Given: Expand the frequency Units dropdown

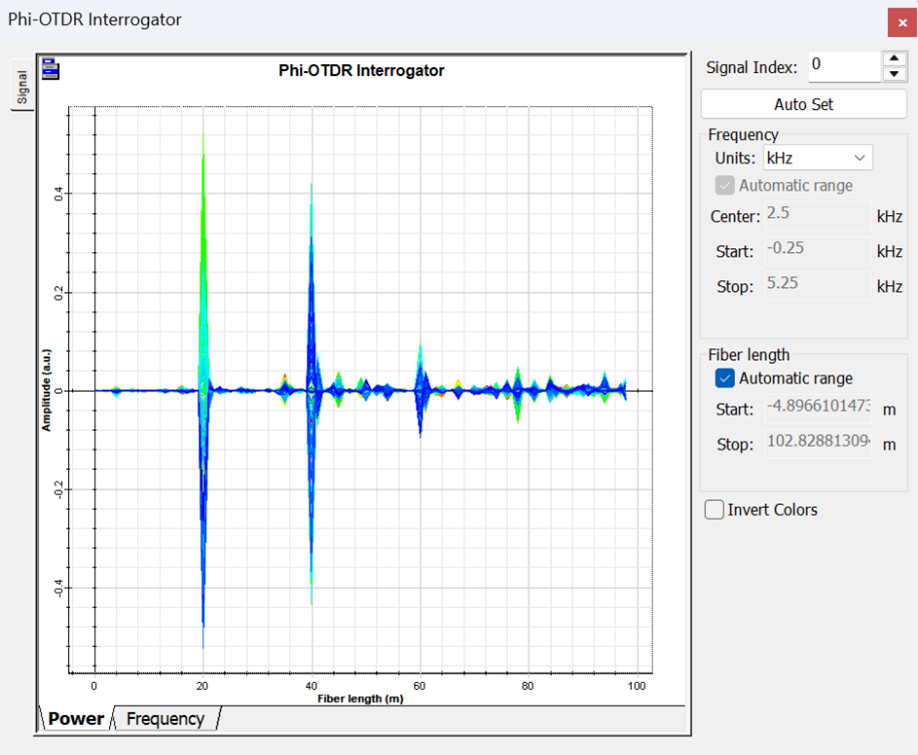Looking at the screenshot, I should pyautogui.click(x=816, y=158).
